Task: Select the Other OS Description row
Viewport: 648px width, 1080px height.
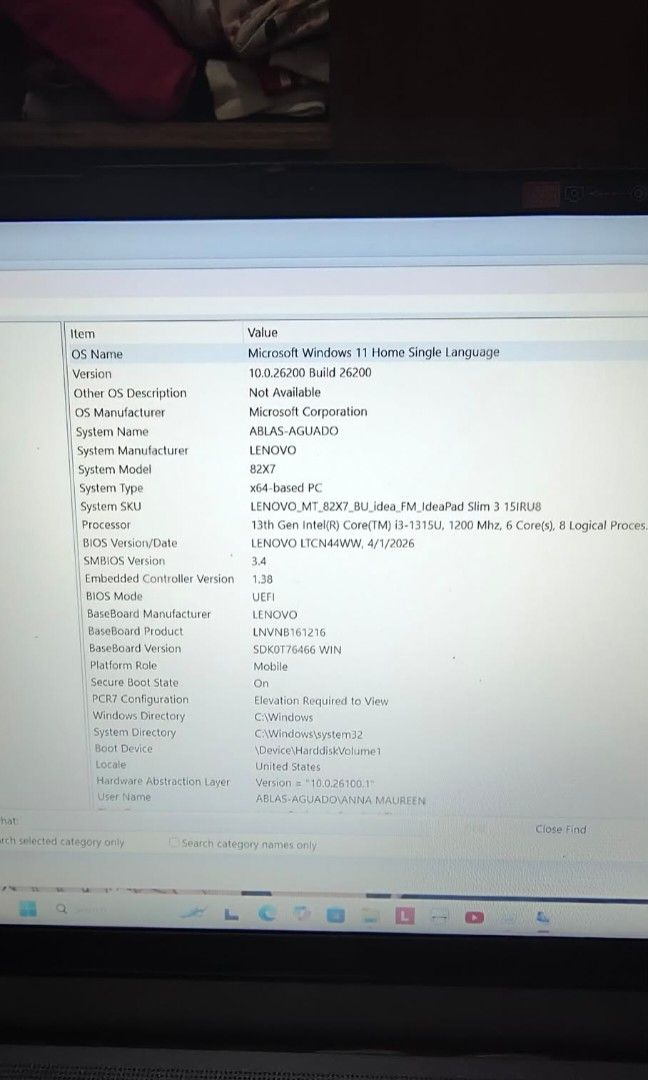Action: tap(358, 393)
